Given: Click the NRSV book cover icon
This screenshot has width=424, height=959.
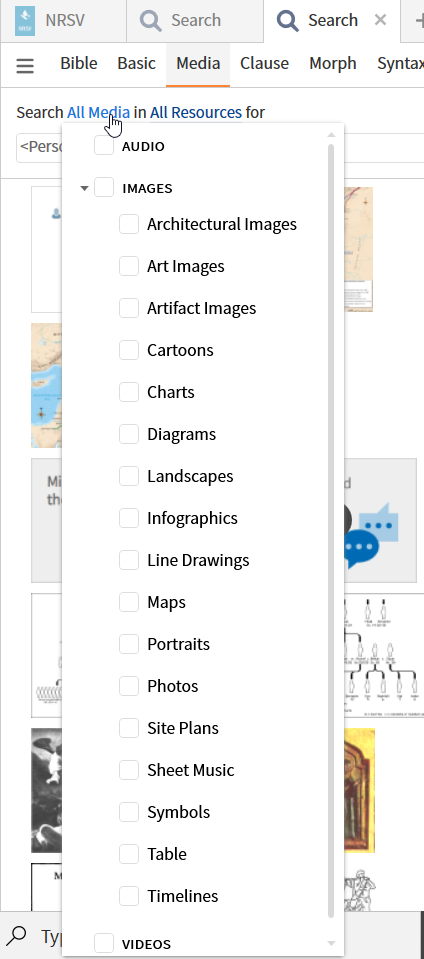Looking at the screenshot, I should point(24,20).
